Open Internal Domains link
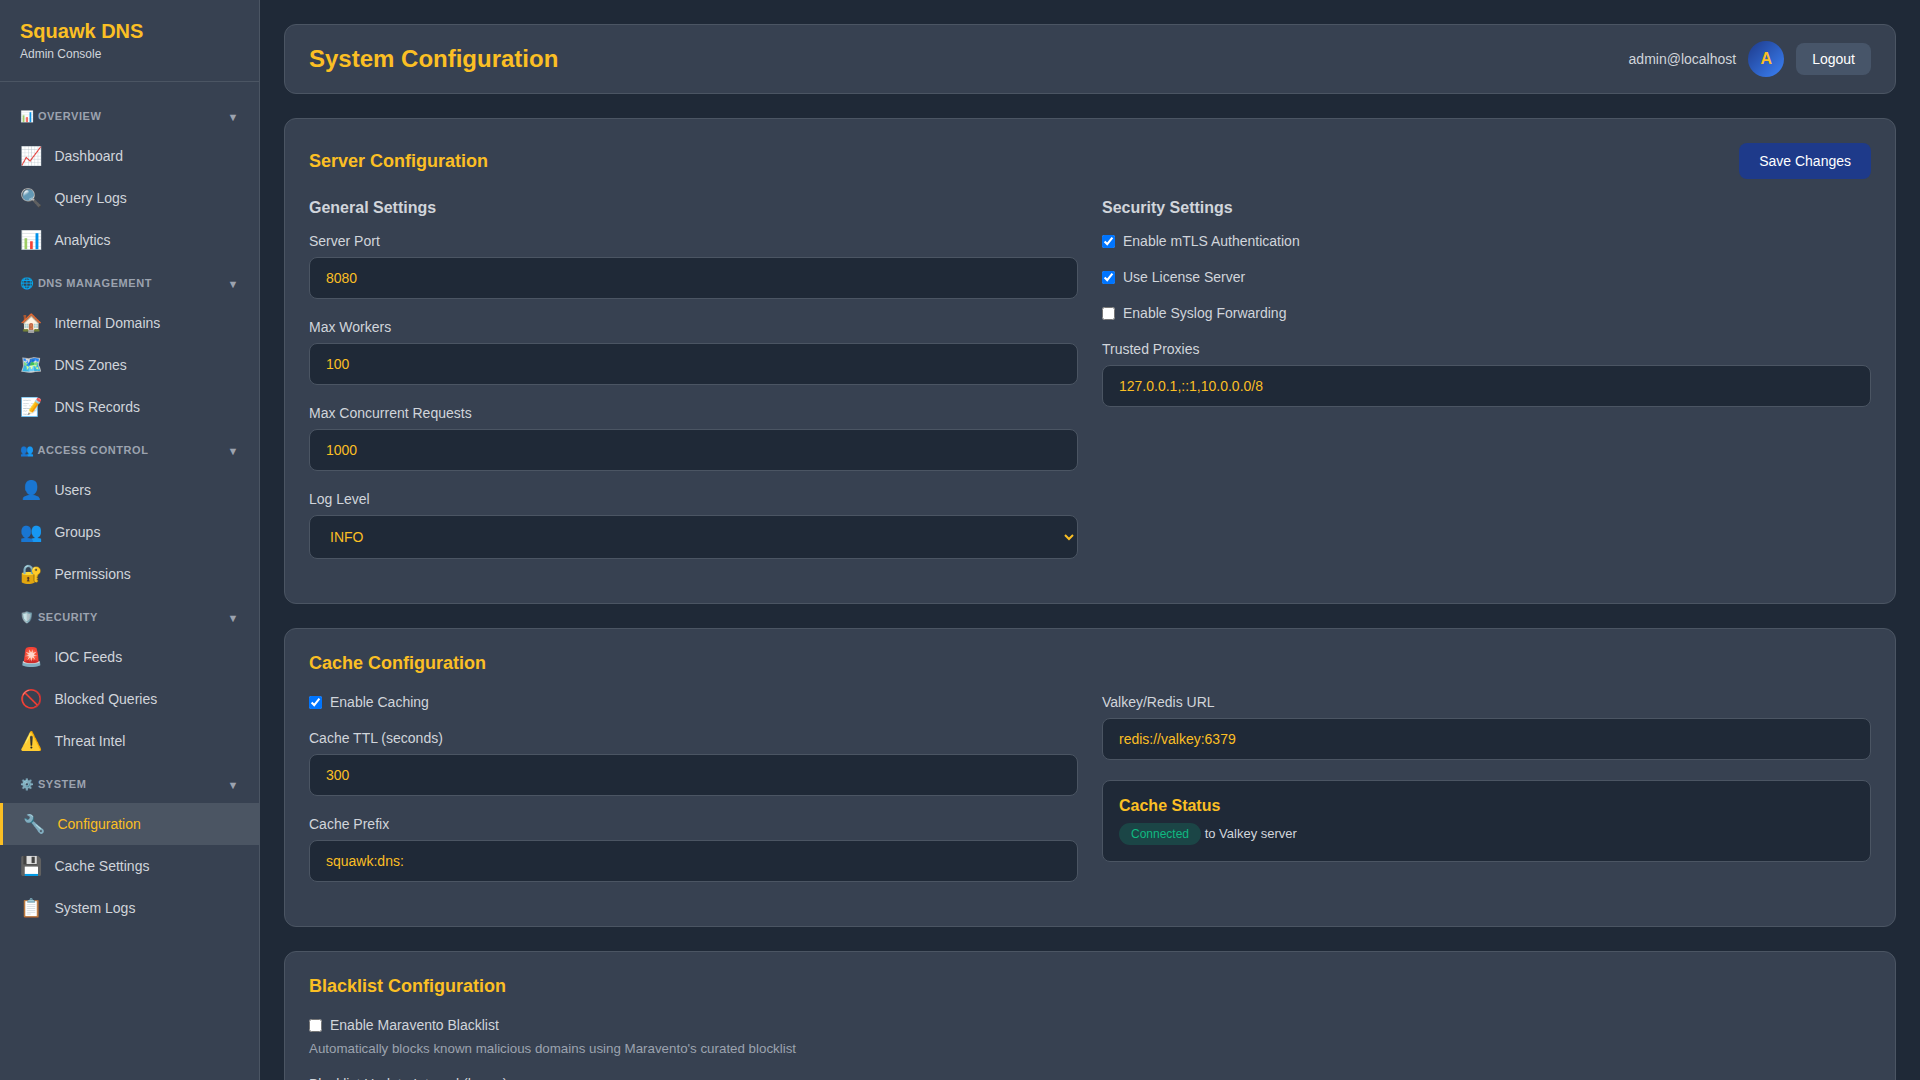Viewport: 1920px width, 1080px height. pos(130,323)
